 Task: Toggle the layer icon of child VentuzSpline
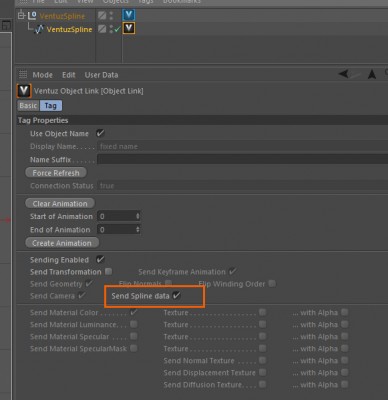102,29
